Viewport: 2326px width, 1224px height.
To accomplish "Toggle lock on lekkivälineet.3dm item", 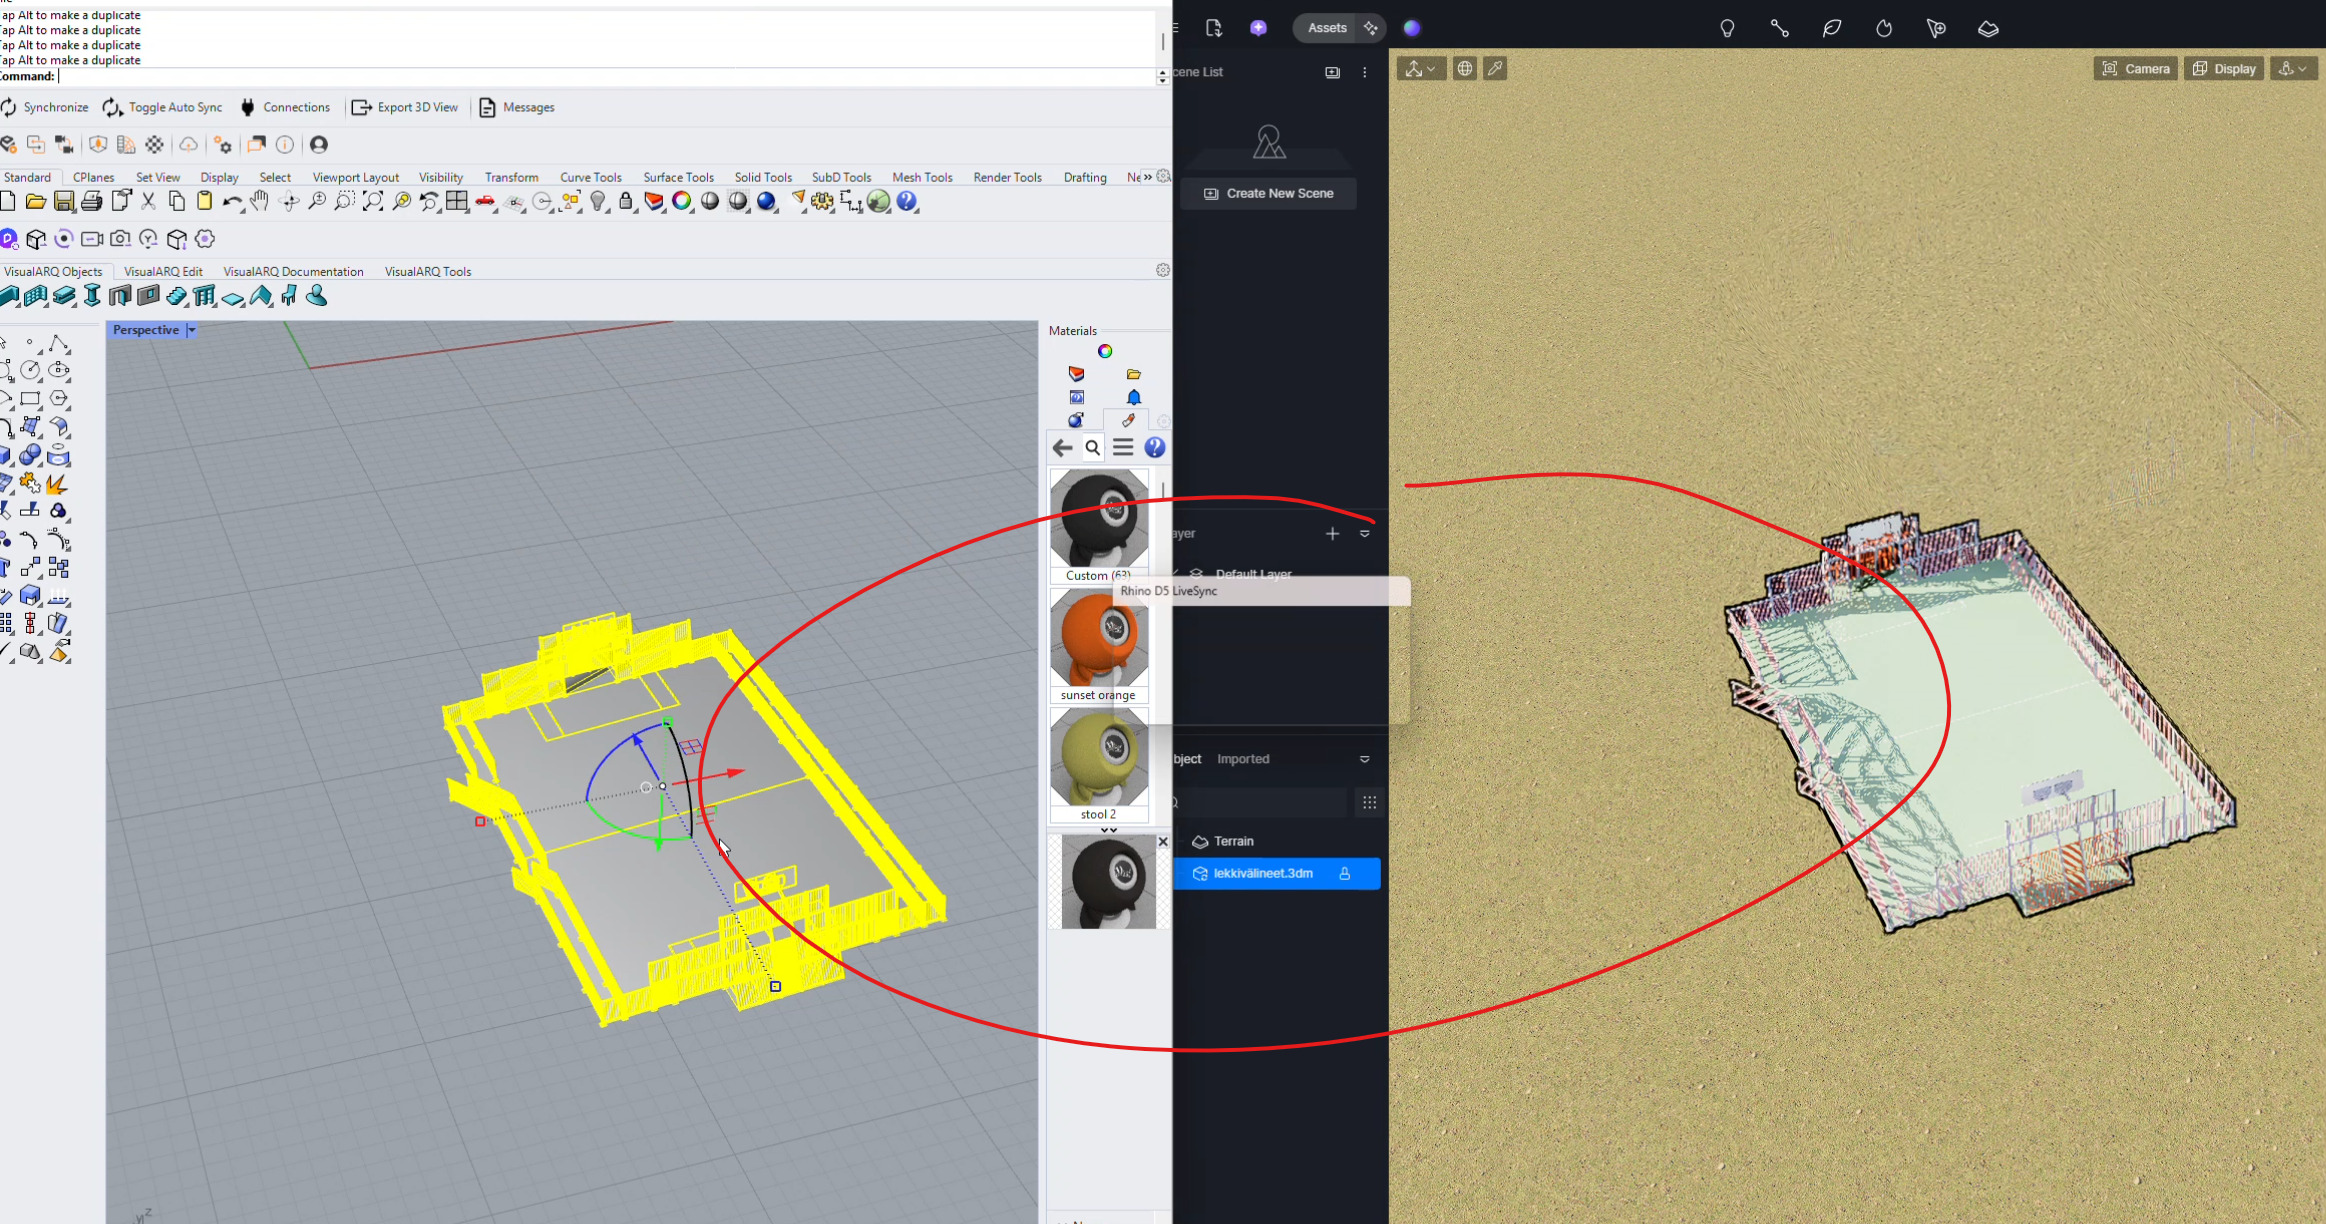I will pos(1344,873).
